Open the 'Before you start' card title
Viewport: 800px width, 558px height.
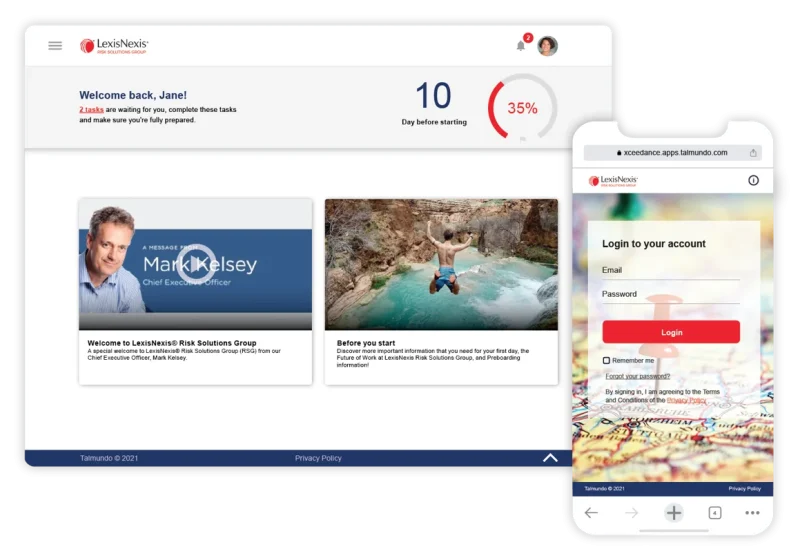[366, 343]
